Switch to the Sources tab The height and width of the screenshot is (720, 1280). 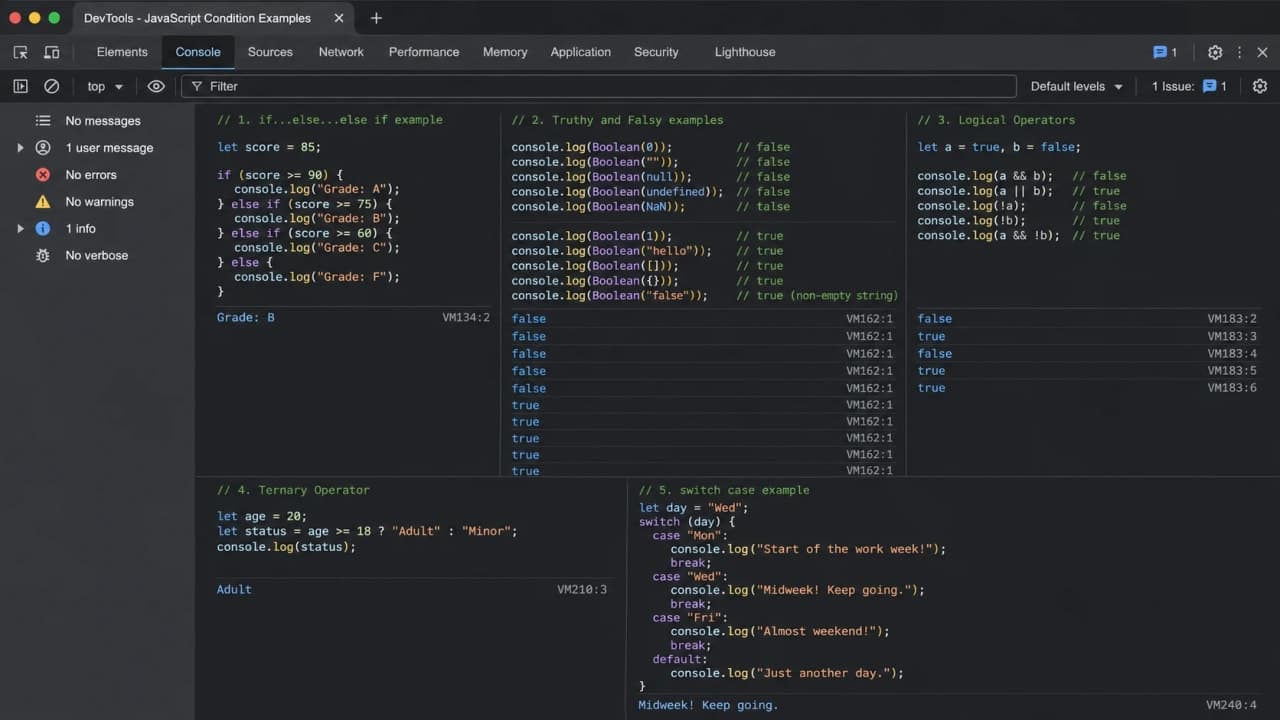click(270, 52)
